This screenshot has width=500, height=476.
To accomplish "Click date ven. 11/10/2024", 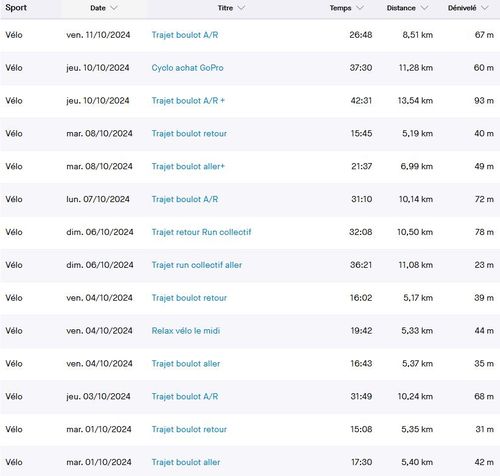I will click(x=98, y=35).
